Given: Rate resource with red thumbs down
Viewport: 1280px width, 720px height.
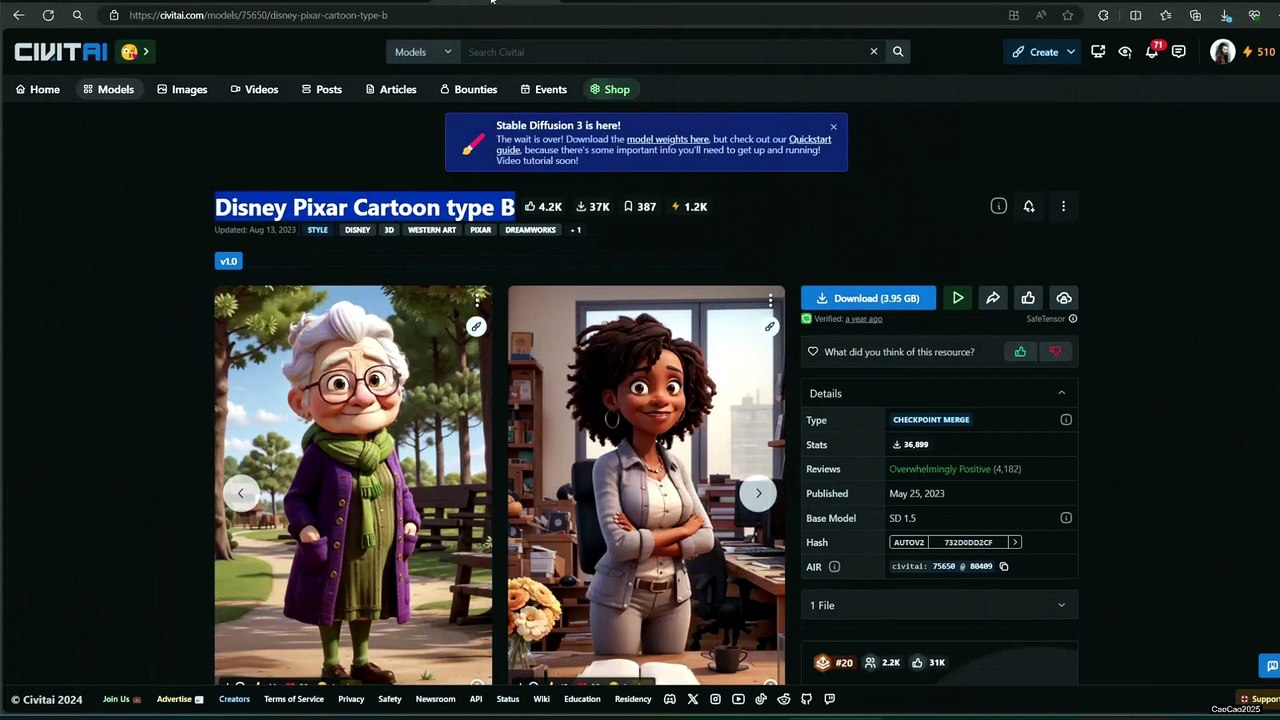Looking at the screenshot, I should click(x=1055, y=352).
